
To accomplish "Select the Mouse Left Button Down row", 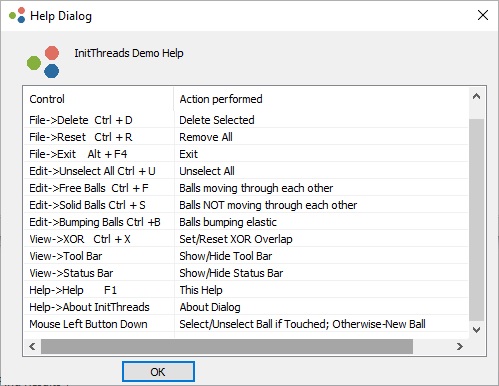I will [246, 324].
